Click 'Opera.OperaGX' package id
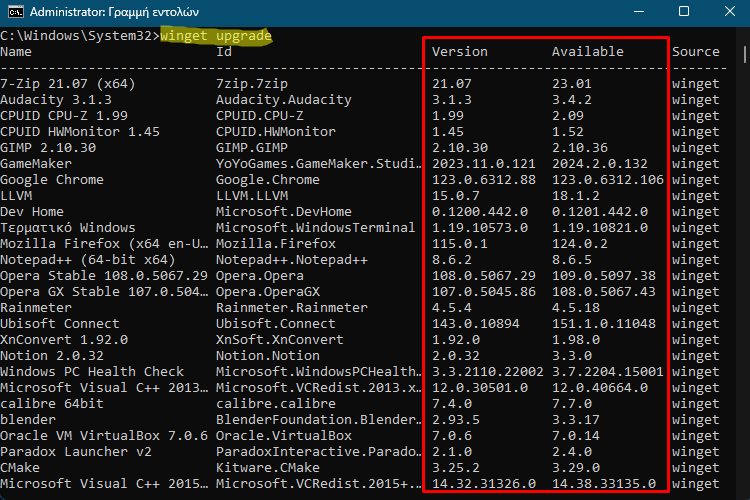 [x=268, y=292]
